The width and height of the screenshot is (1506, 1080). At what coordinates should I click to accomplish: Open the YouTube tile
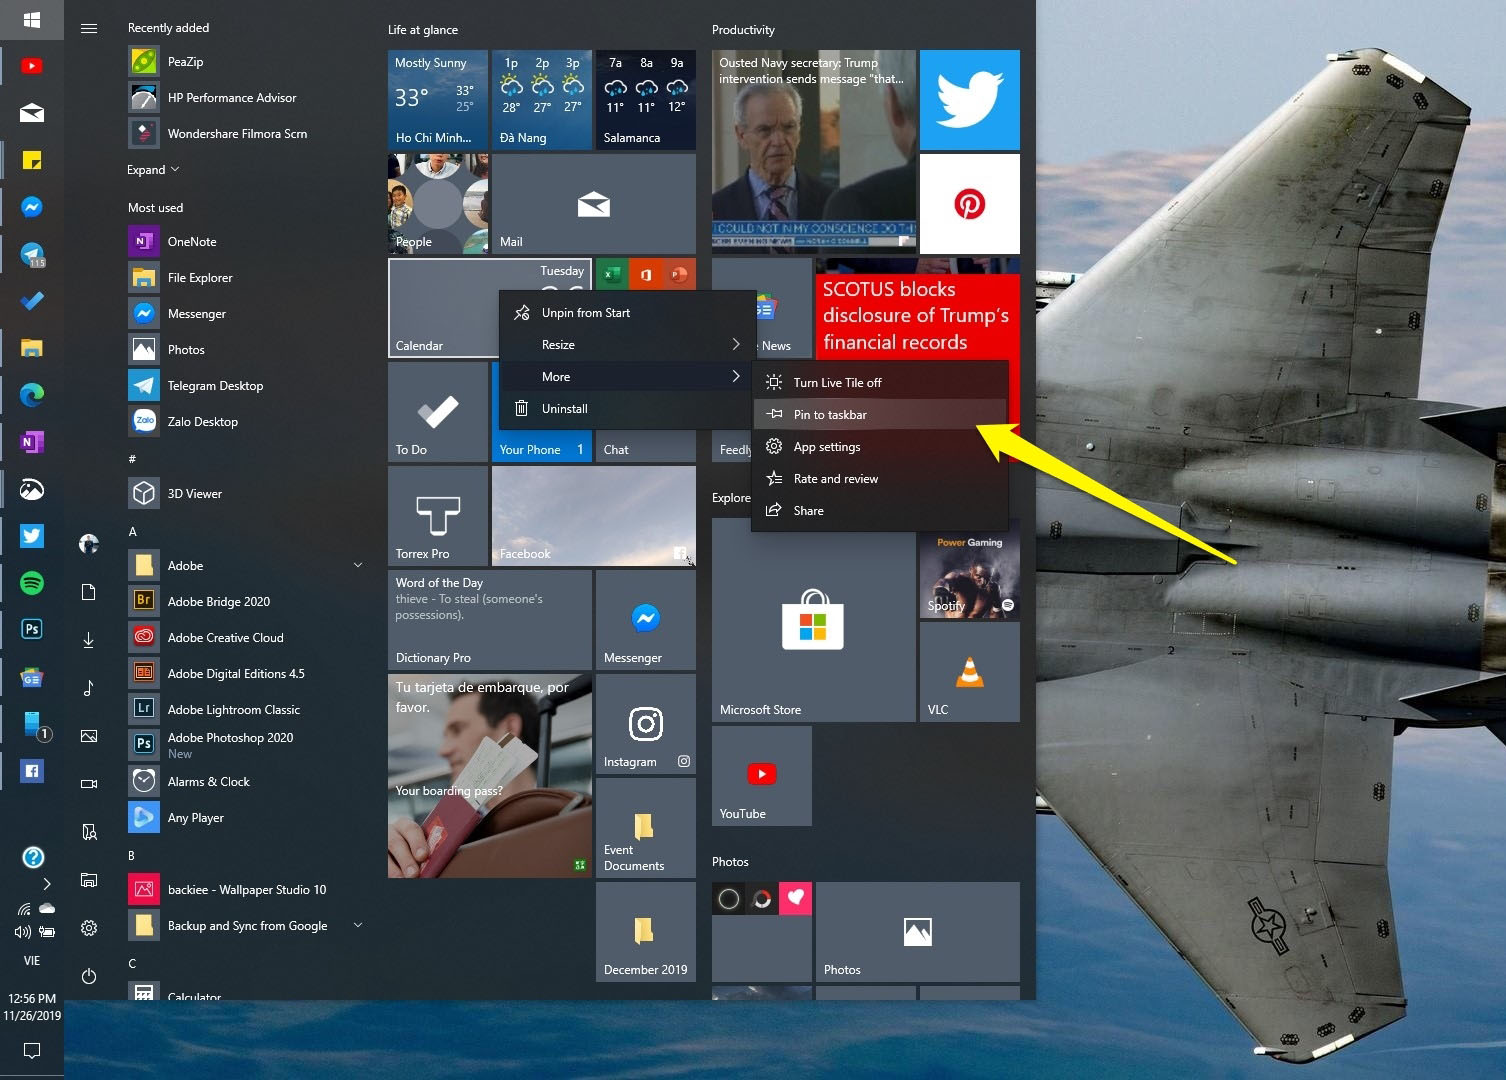point(762,776)
